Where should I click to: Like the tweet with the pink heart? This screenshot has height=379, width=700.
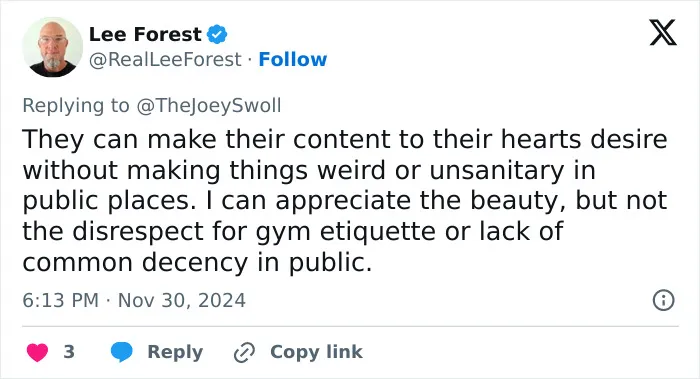pos(37,352)
